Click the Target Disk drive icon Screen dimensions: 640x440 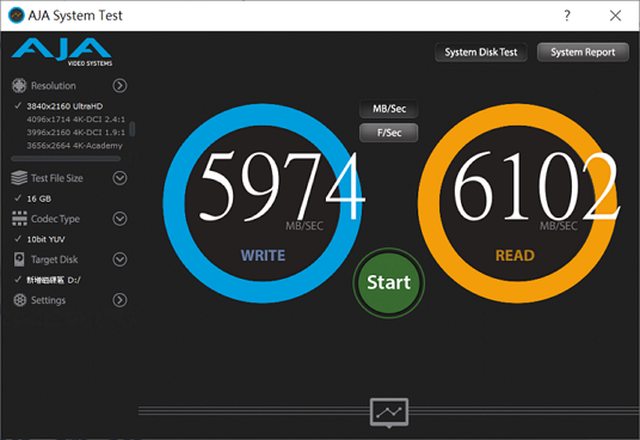18,260
